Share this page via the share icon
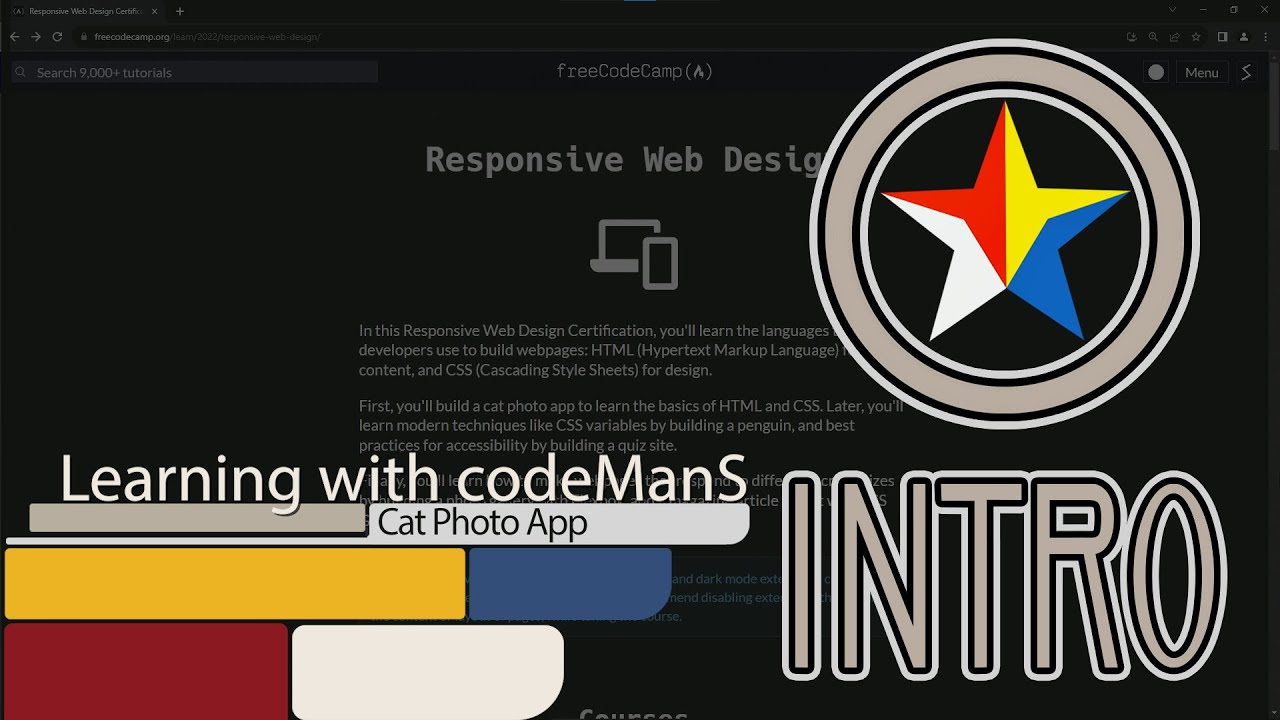The image size is (1280, 720). (1174, 37)
